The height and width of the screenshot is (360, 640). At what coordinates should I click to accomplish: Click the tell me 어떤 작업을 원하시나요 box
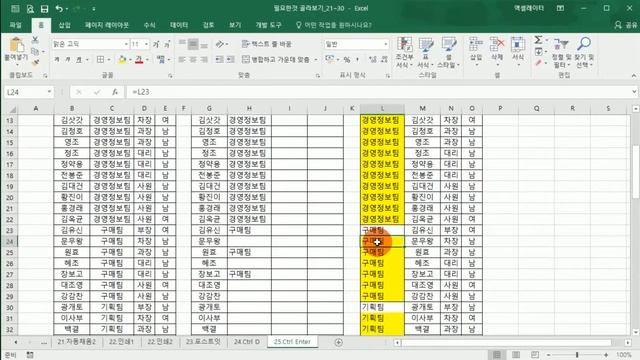click(333, 25)
